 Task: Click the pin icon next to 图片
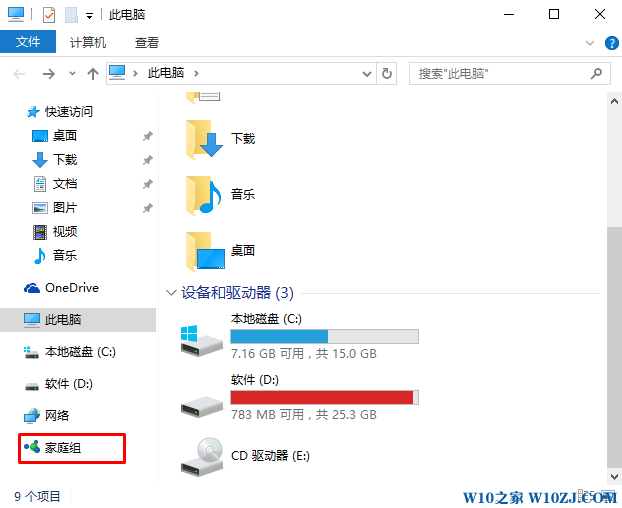click(148, 208)
